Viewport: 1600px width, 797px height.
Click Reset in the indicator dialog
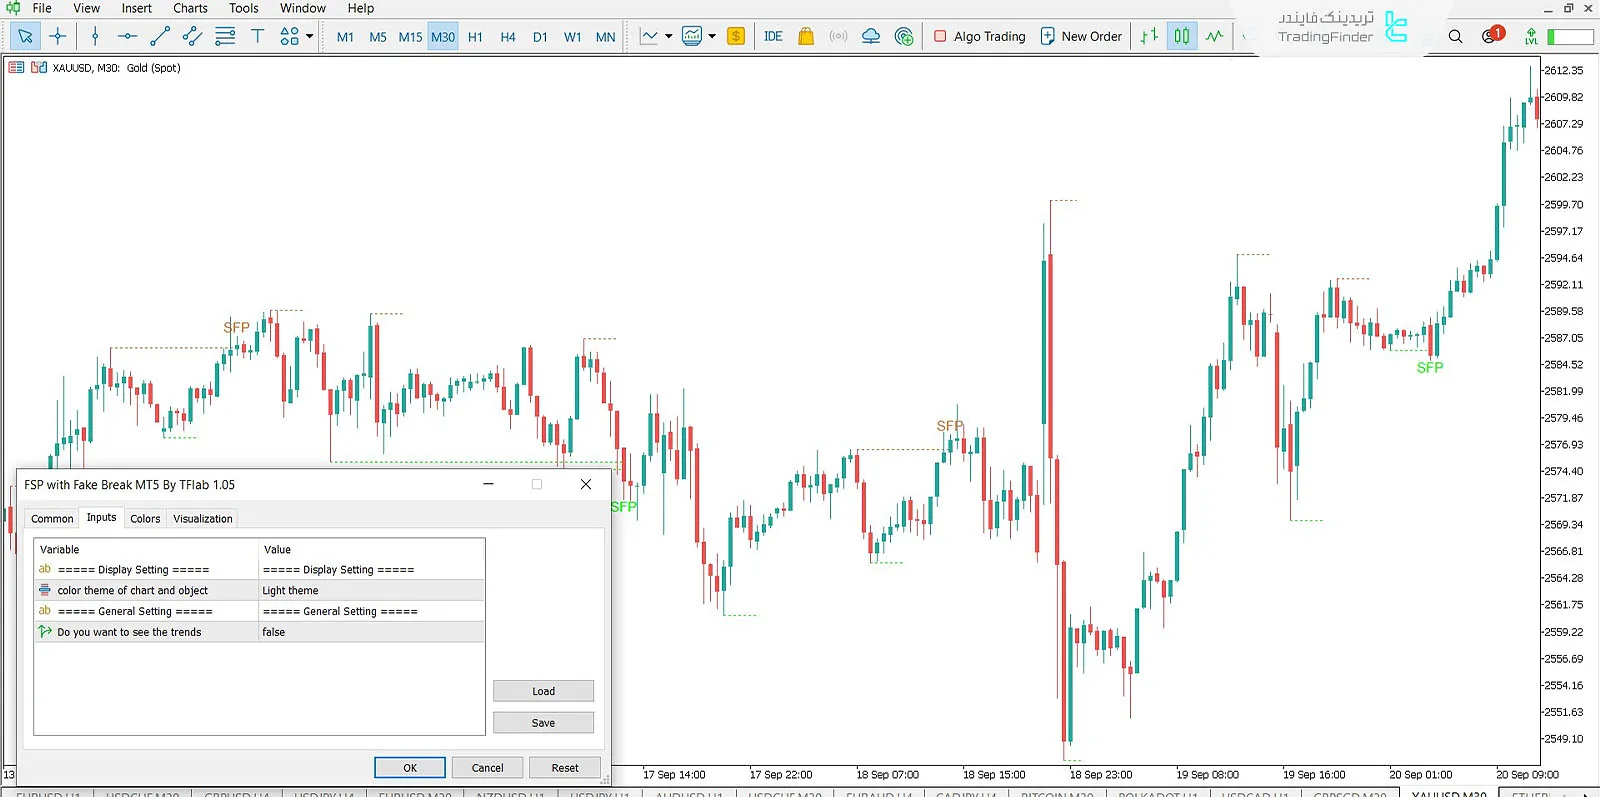[x=565, y=768]
